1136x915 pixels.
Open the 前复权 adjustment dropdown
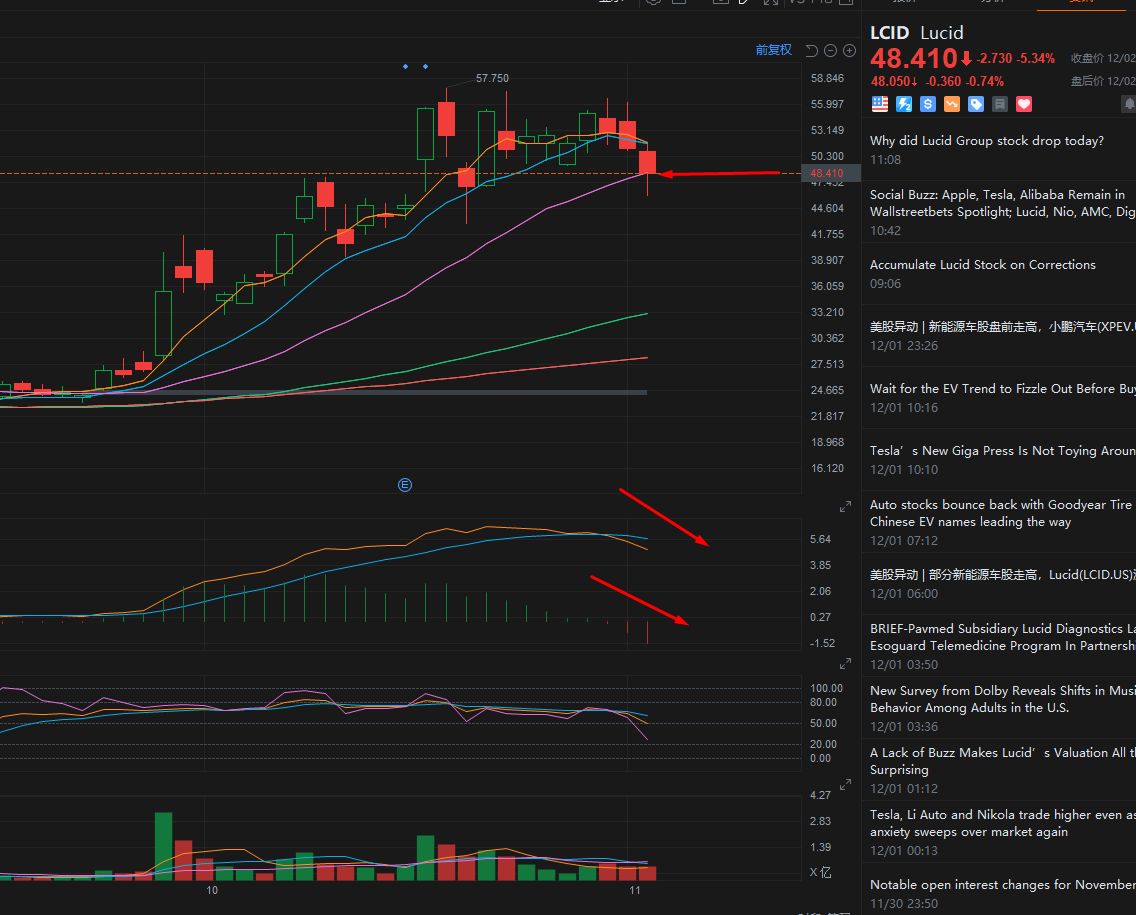(x=773, y=50)
